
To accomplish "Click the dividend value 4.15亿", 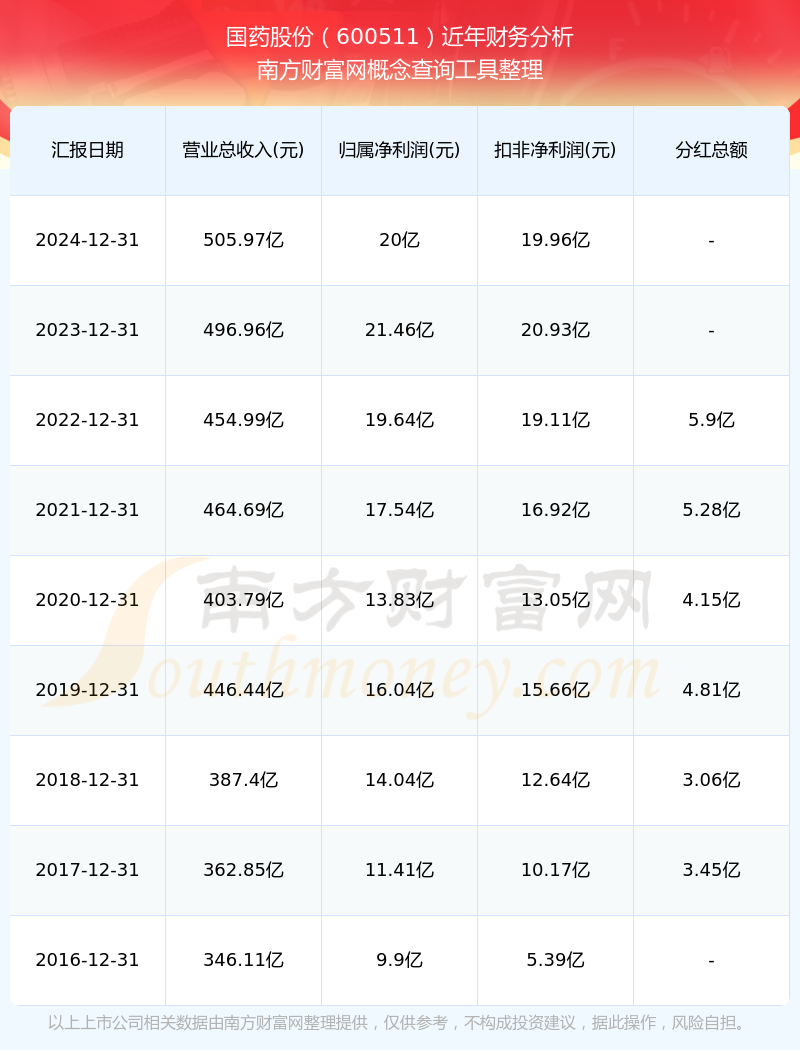I will pos(712,600).
